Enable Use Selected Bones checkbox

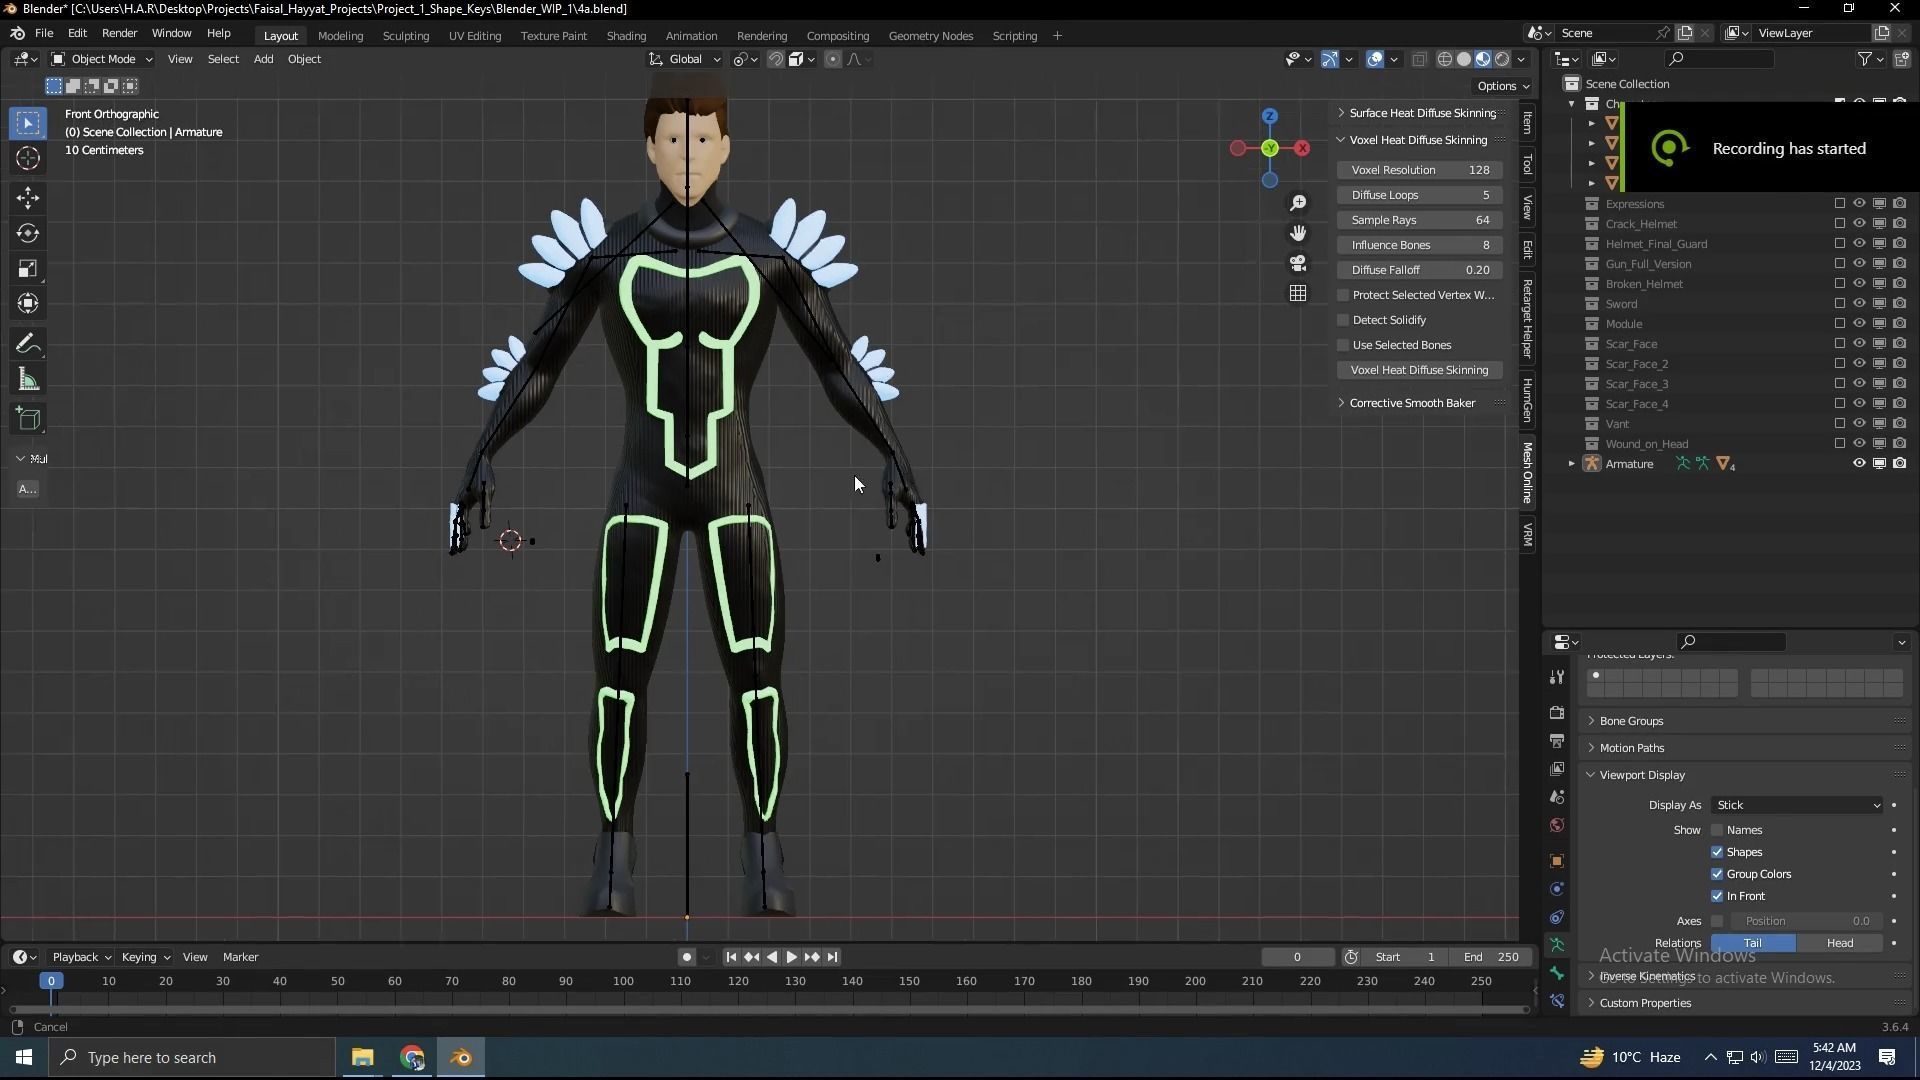[1344, 345]
